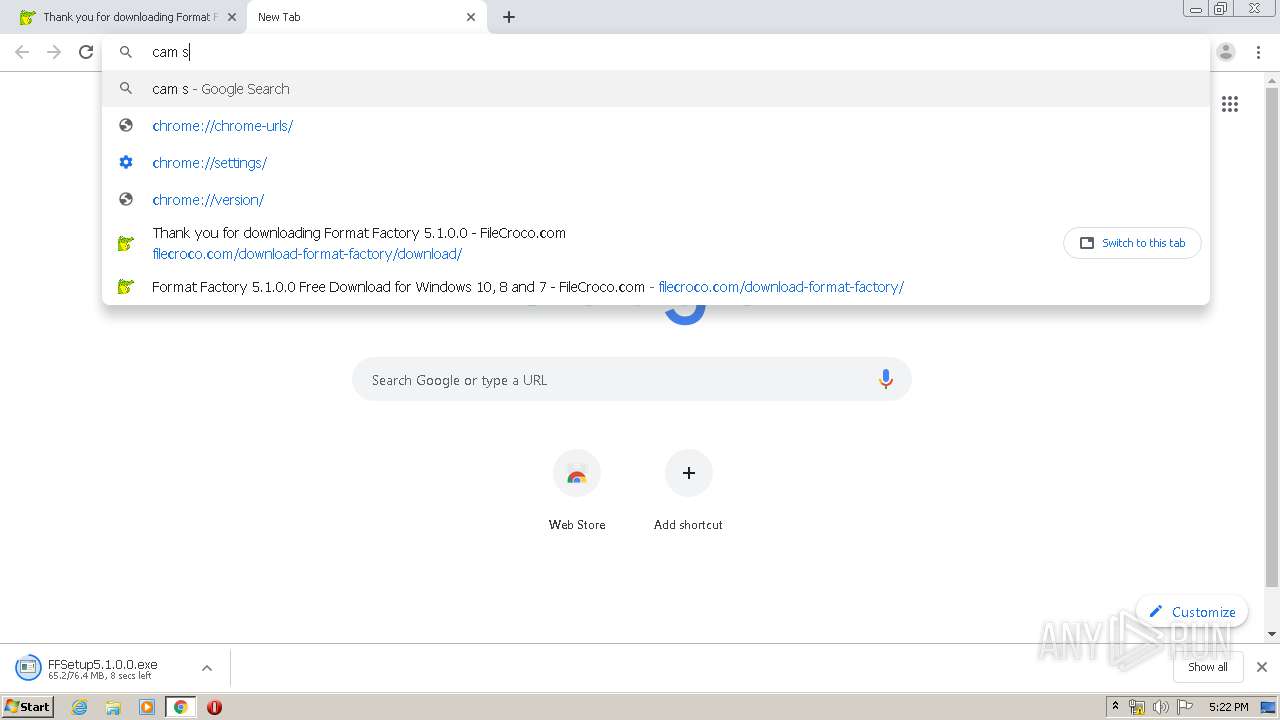The image size is (1280, 720).
Task: Open a new tab with plus button
Action: point(509,17)
